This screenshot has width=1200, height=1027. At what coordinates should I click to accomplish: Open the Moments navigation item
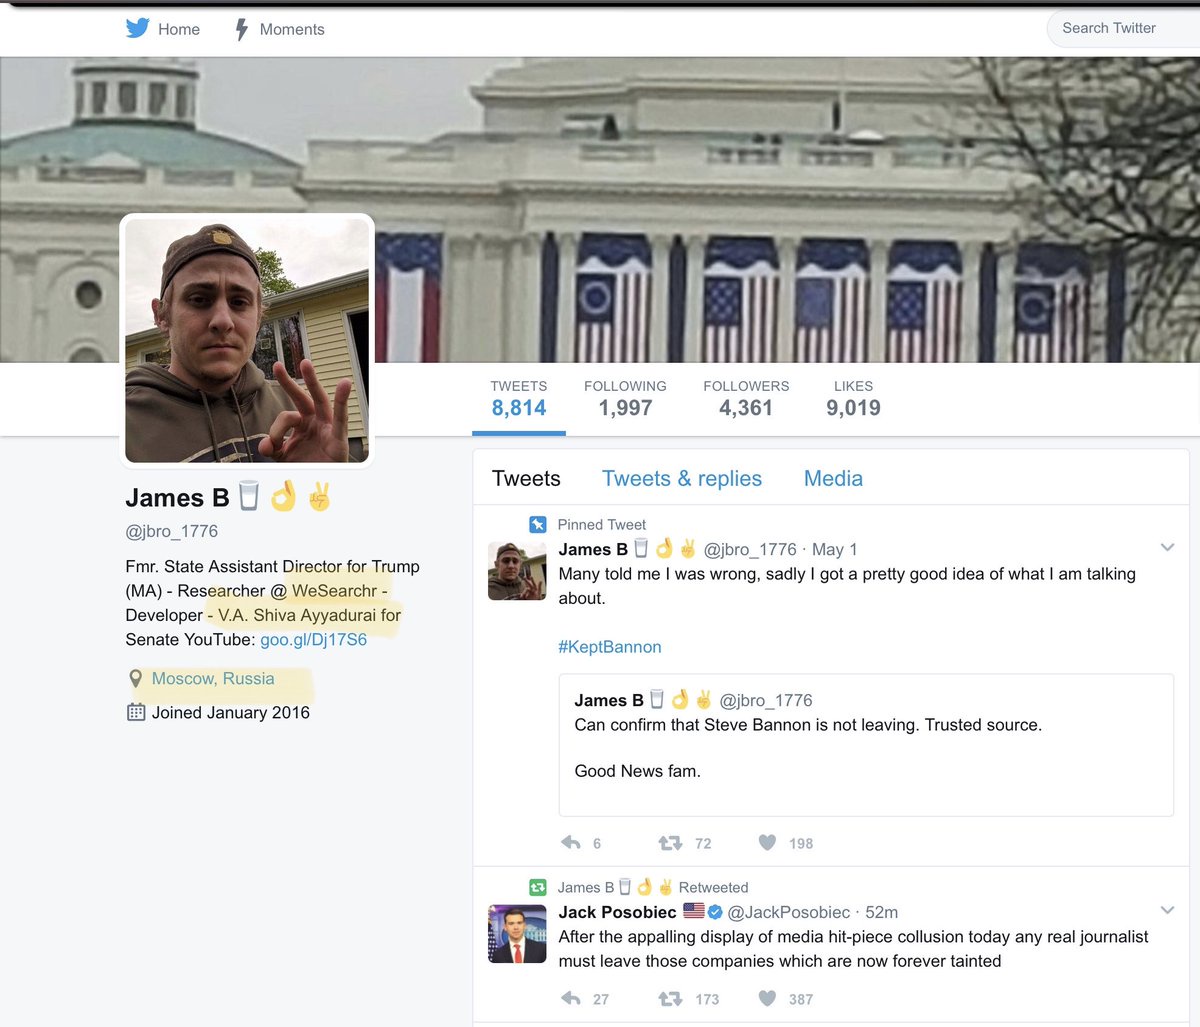pyautogui.click(x=280, y=29)
